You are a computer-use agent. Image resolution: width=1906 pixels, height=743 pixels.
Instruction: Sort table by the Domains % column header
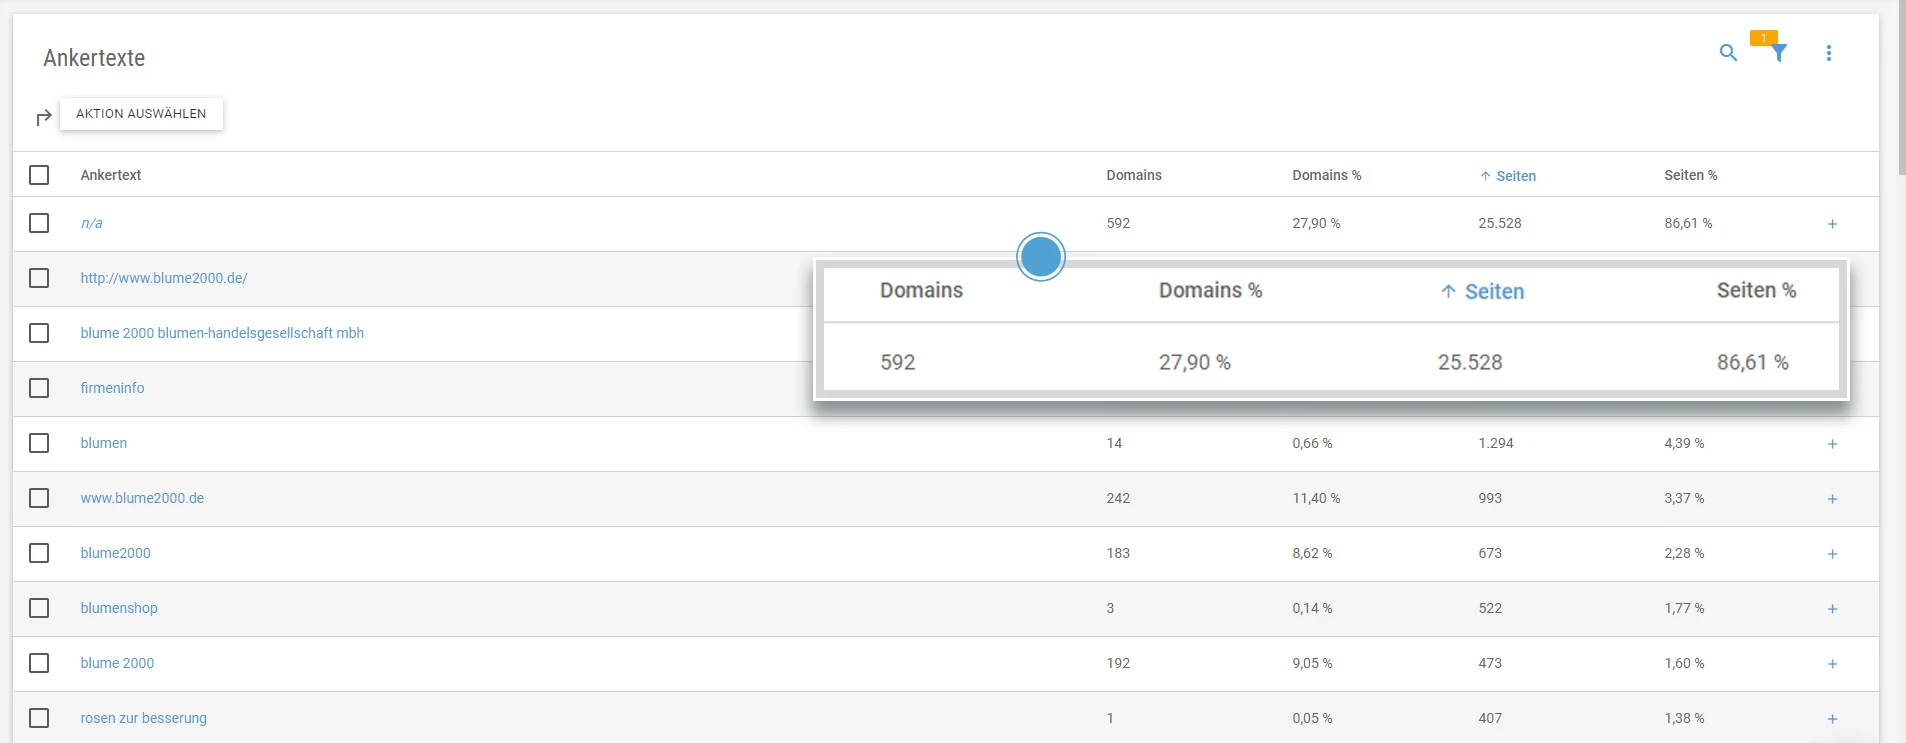click(x=1326, y=175)
